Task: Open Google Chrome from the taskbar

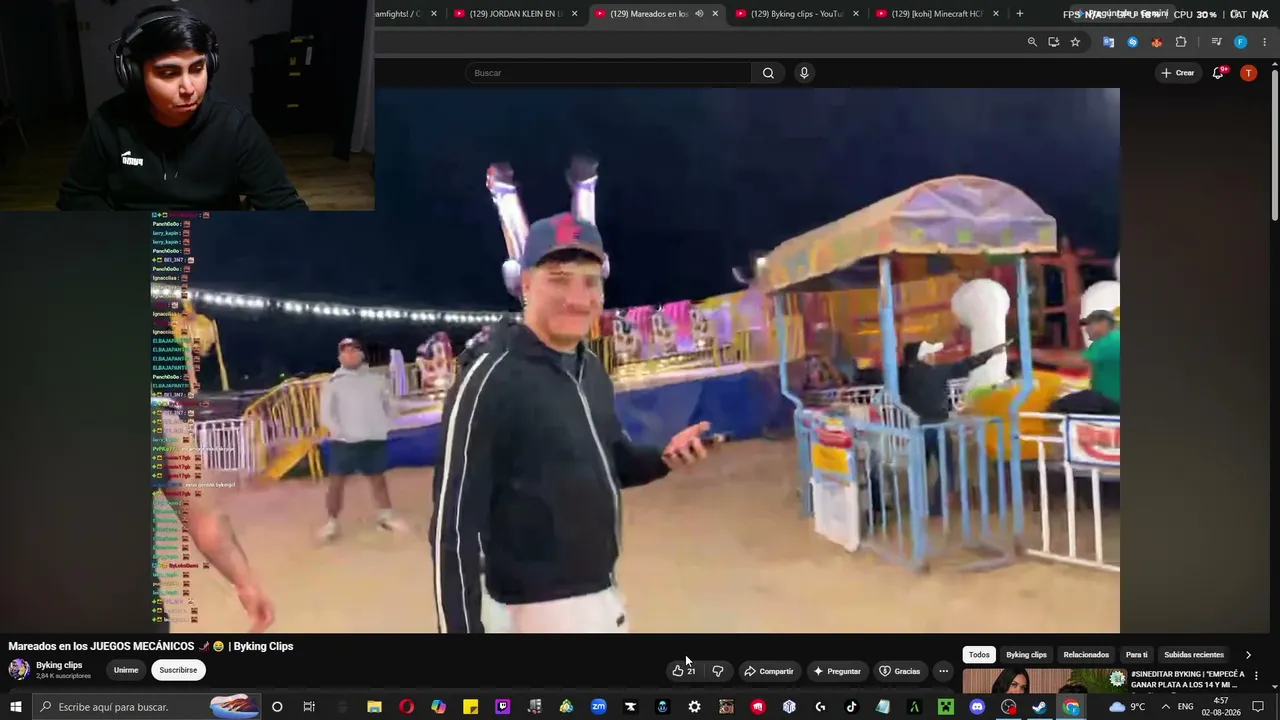Action: click(x=1071, y=707)
